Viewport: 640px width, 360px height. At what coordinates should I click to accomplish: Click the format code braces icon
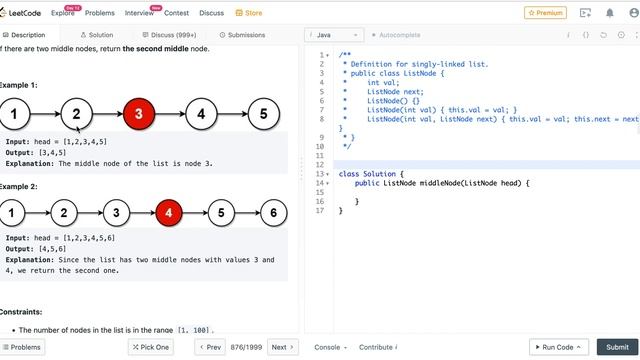coord(586,35)
